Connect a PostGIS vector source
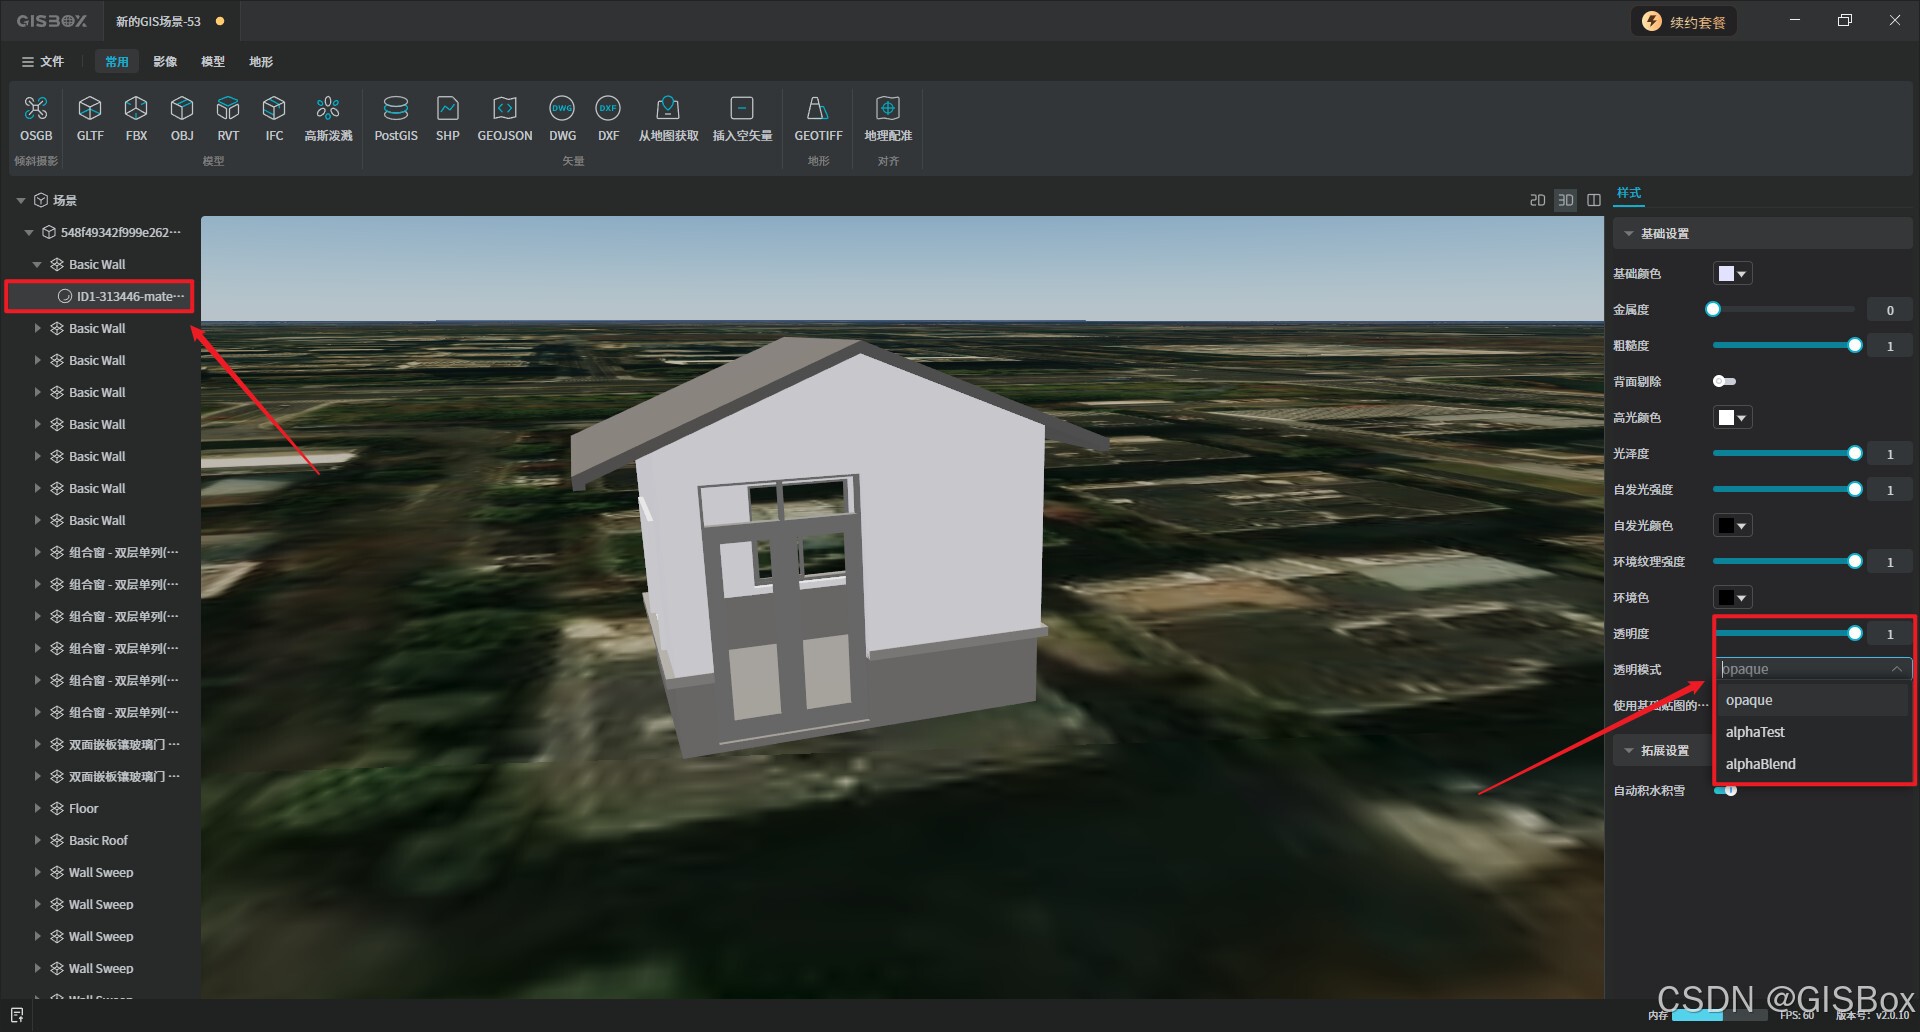The image size is (1920, 1032). (396, 118)
